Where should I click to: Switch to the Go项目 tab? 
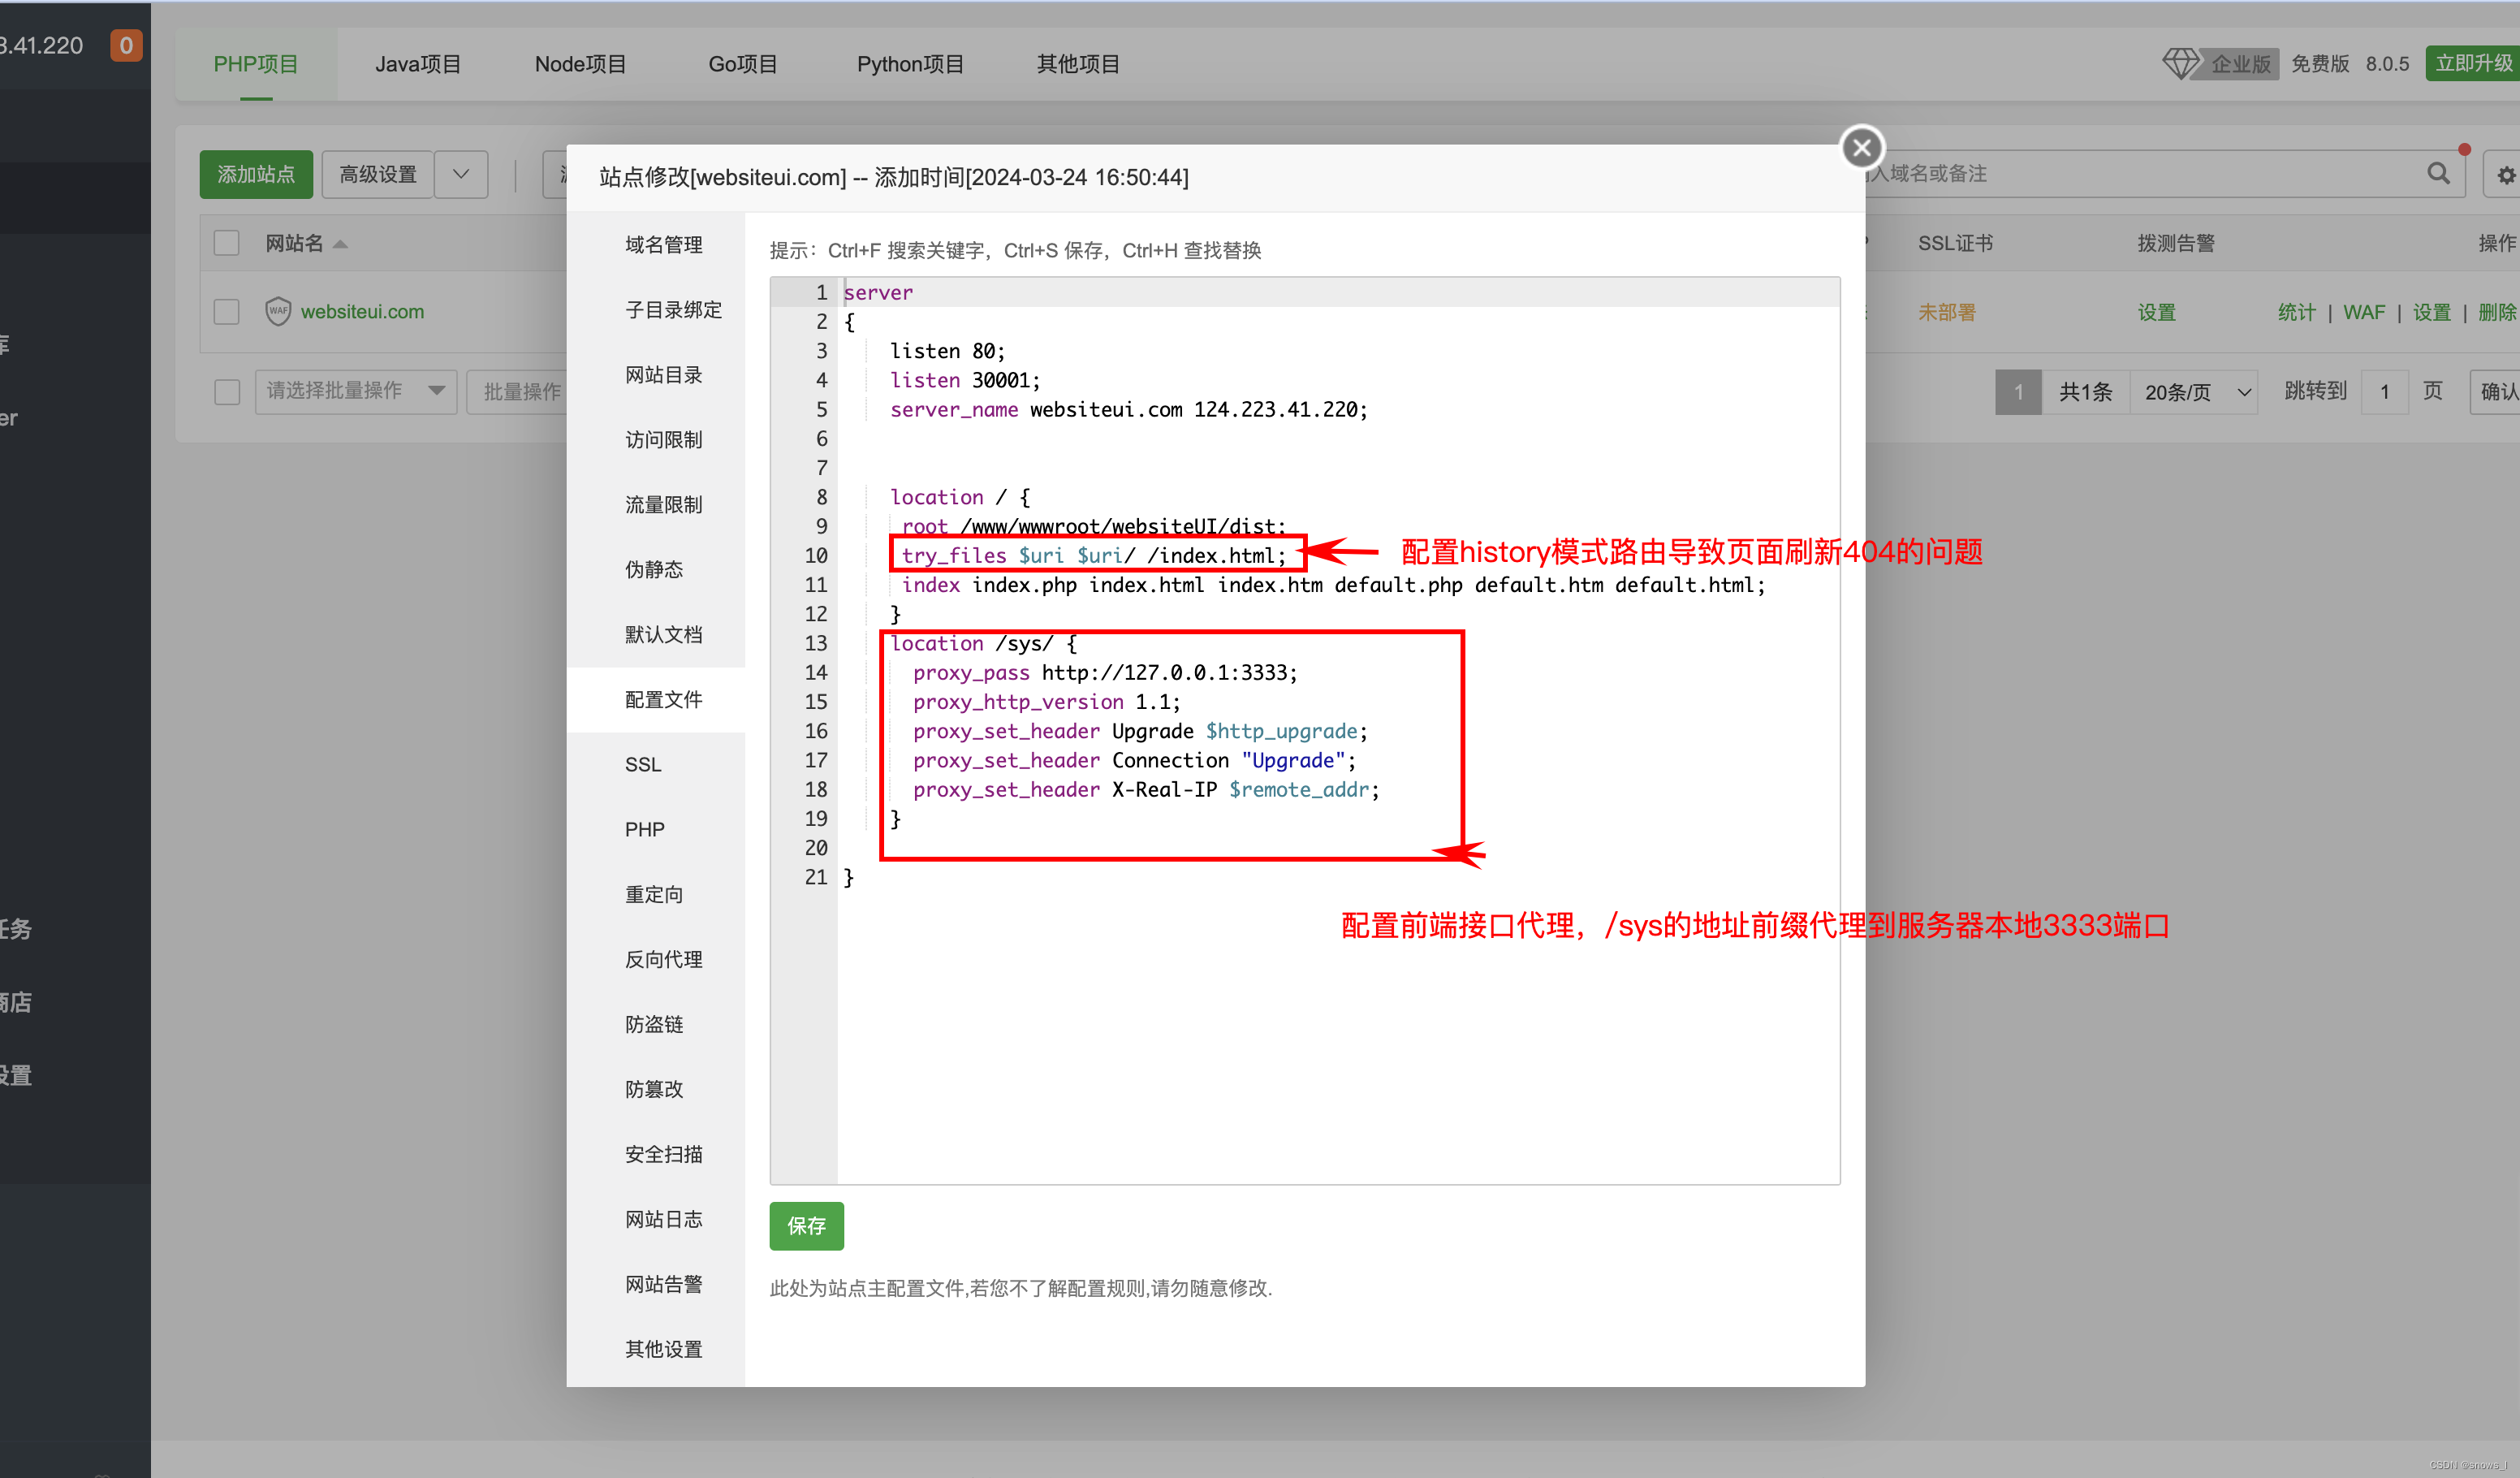(x=743, y=64)
